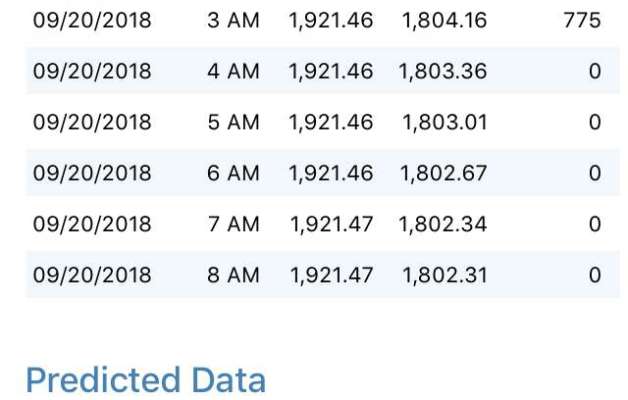628x400 pixels.
Task: Click the zero value in 4 AM row
Action: tap(595, 71)
